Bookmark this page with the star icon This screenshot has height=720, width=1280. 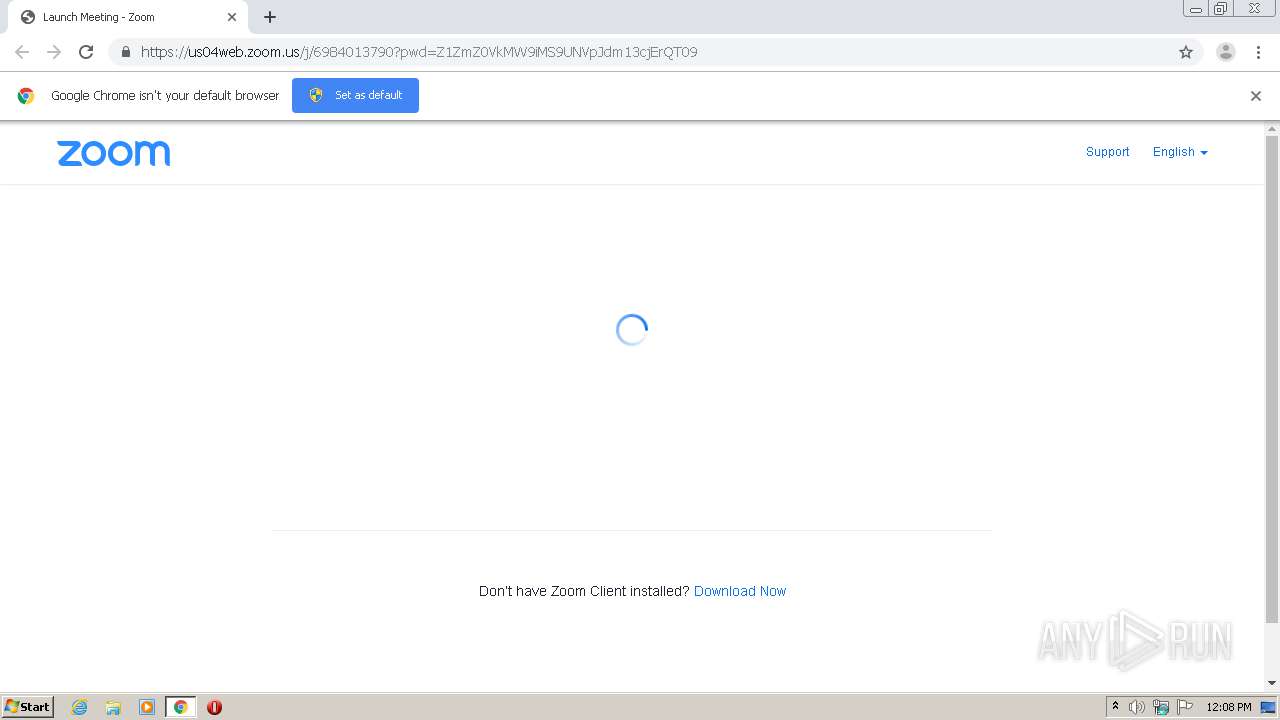1186,52
